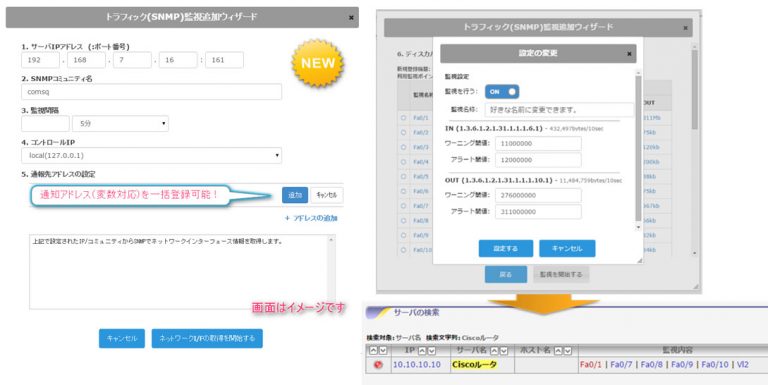Open Fa0/1 link in 監視内容 column
This screenshot has height=385, width=768.
(x=590, y=365)
